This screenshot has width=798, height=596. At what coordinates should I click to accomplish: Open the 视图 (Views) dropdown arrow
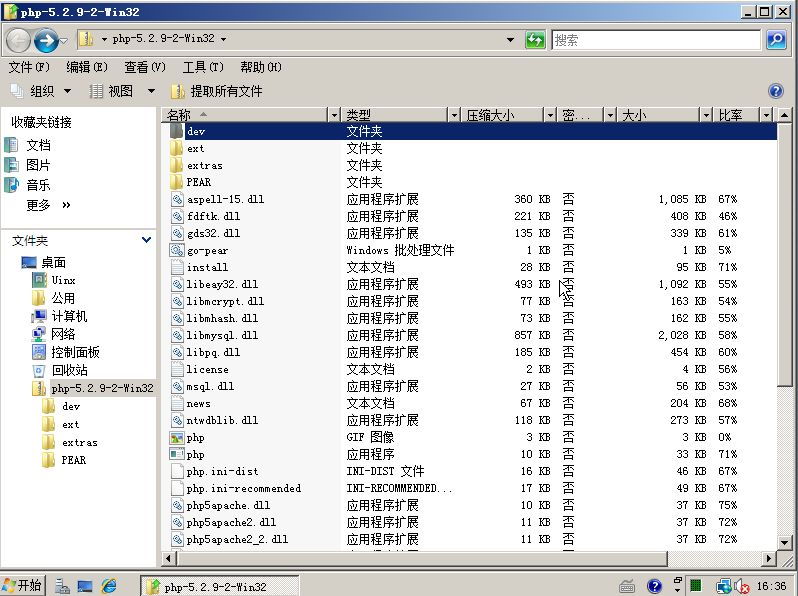point(152,91)
